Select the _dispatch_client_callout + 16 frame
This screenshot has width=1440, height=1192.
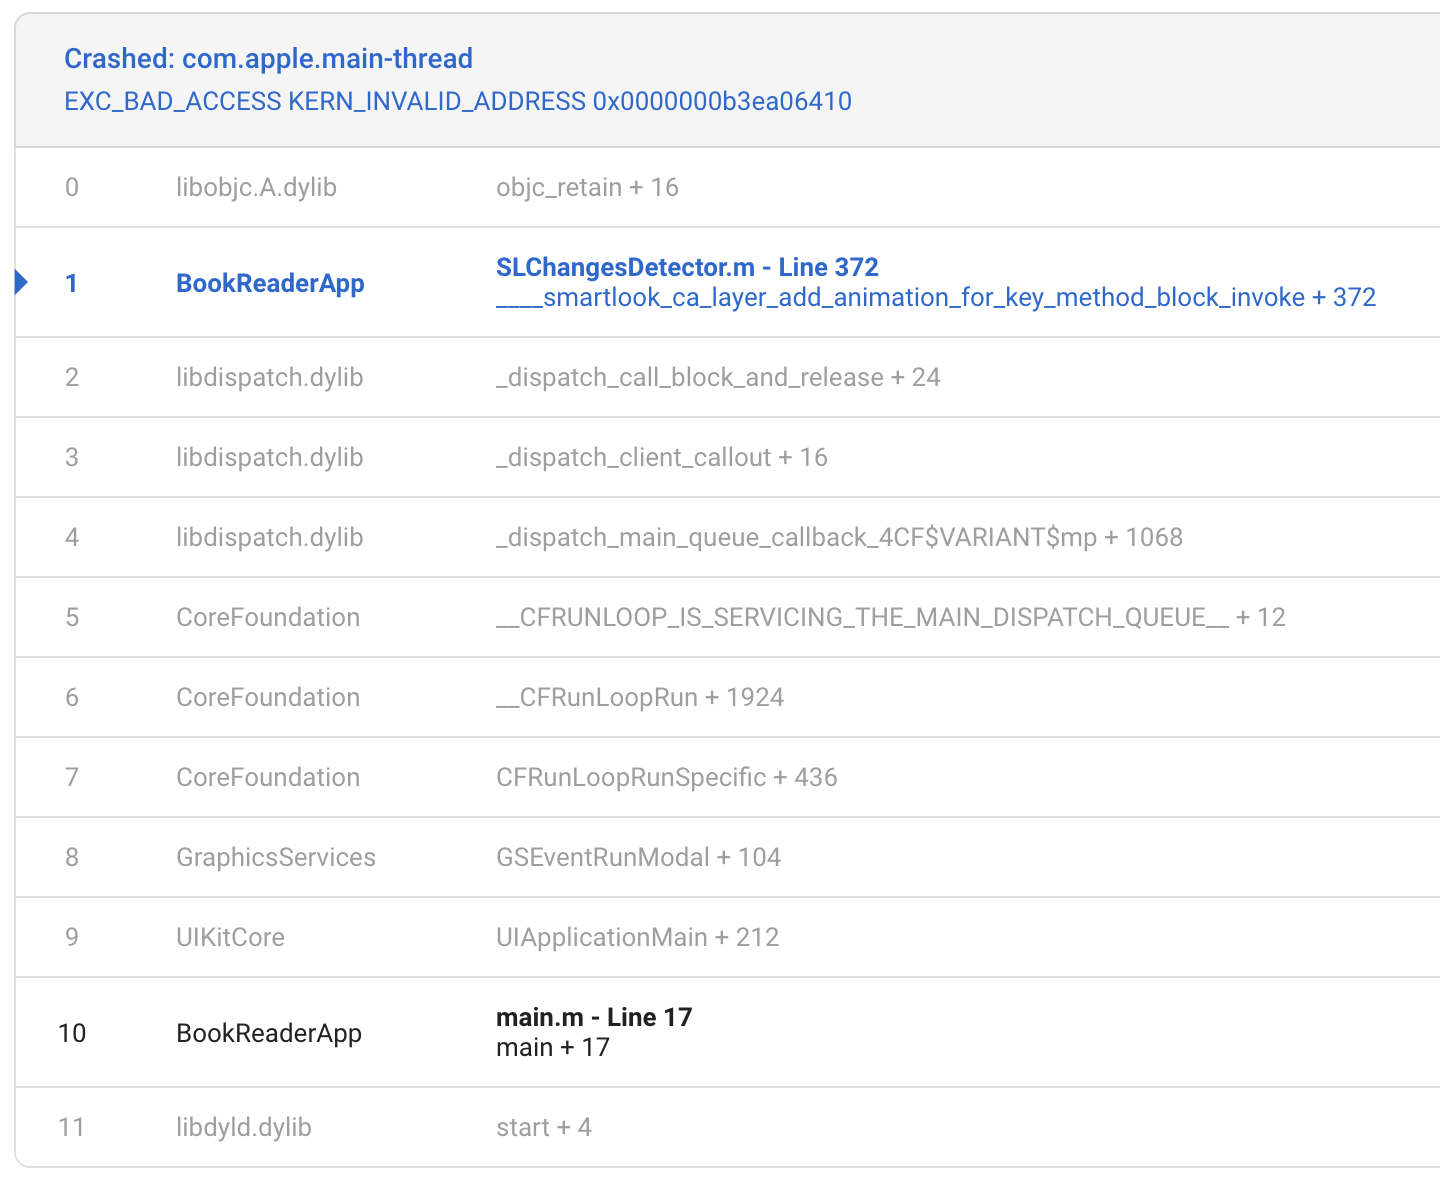pos(662,457)
